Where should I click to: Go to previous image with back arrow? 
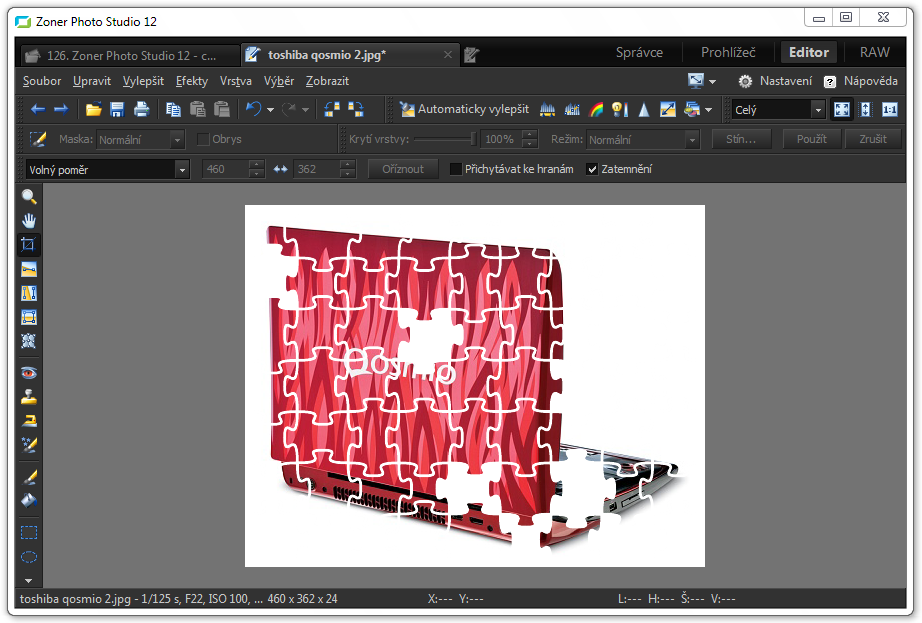point(38,109)
